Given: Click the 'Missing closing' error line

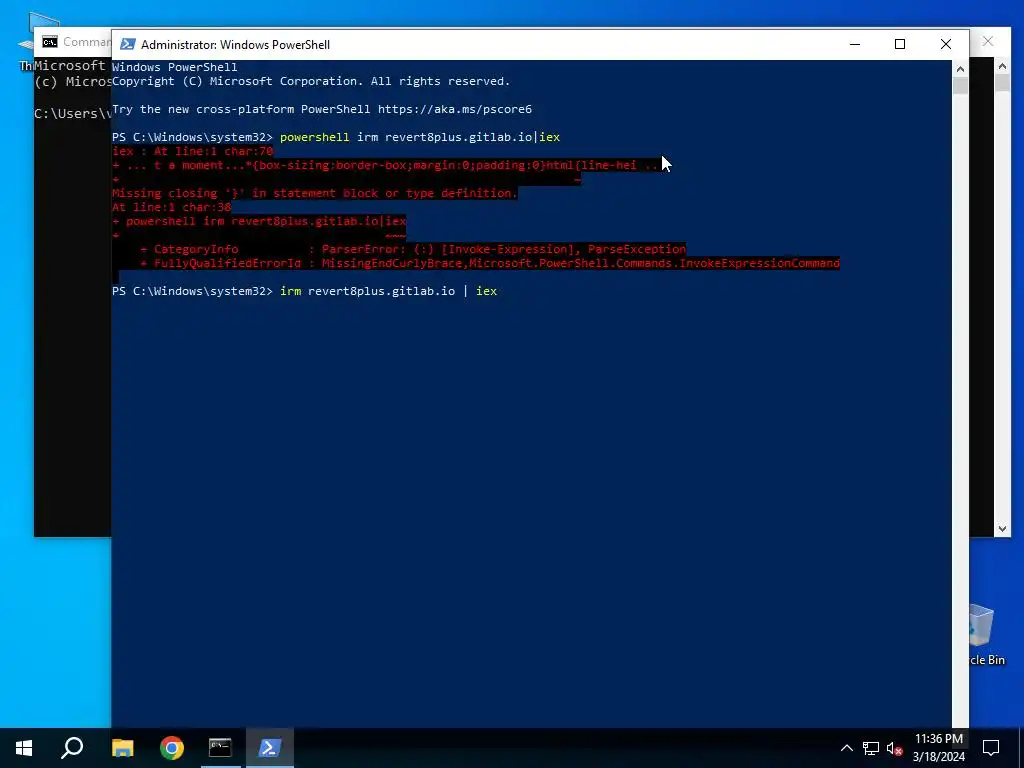Looking at the screenshot, I should [x=315, y=193].
